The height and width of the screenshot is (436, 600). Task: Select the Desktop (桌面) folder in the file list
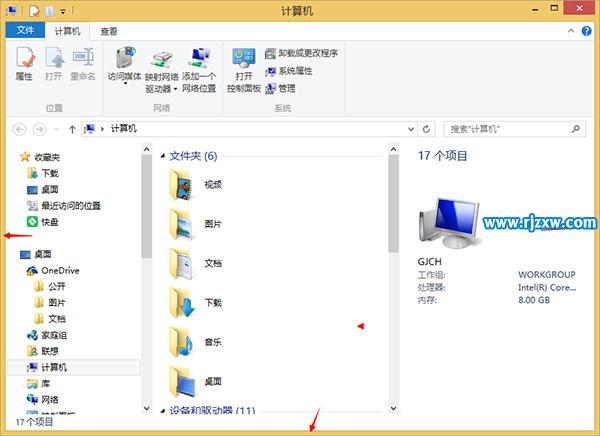tap(196, 382)
